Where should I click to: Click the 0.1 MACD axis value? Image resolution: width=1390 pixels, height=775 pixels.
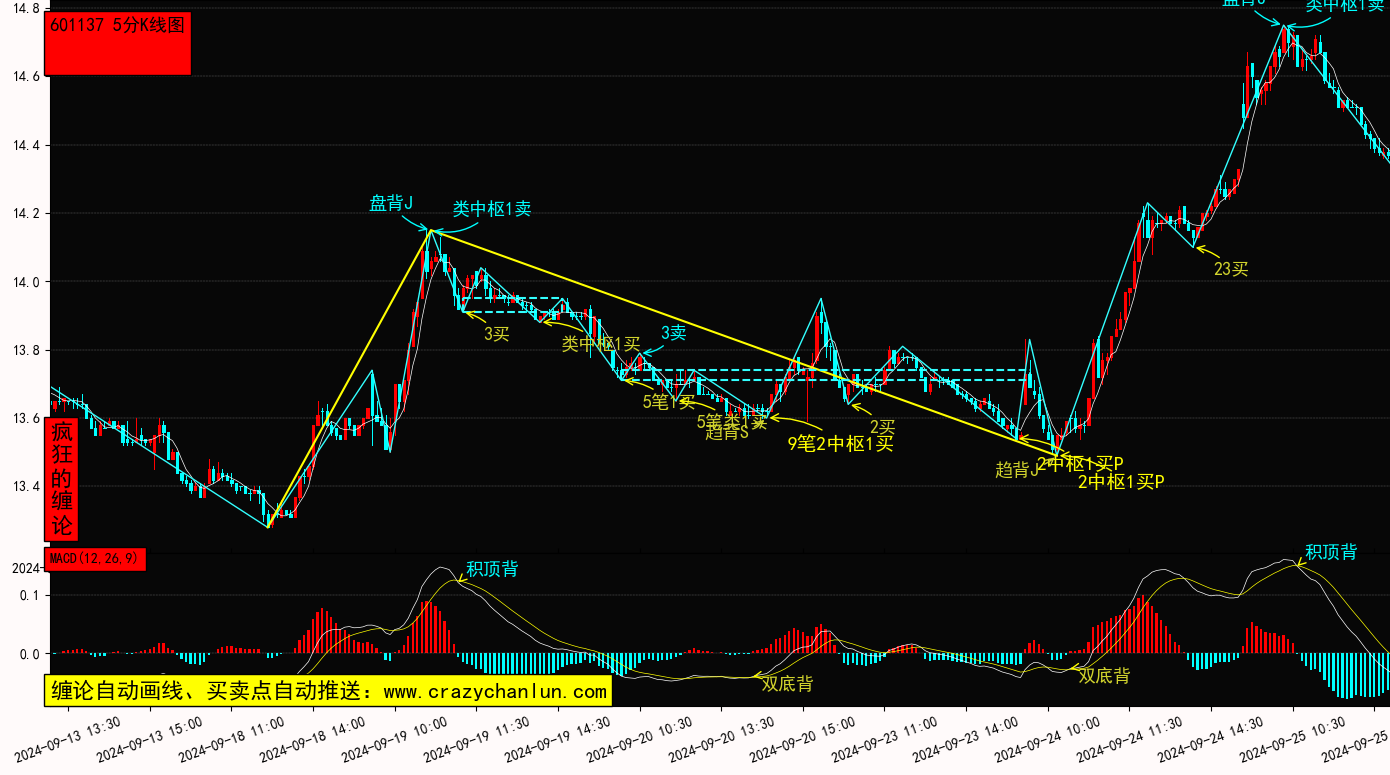[28, 595]
